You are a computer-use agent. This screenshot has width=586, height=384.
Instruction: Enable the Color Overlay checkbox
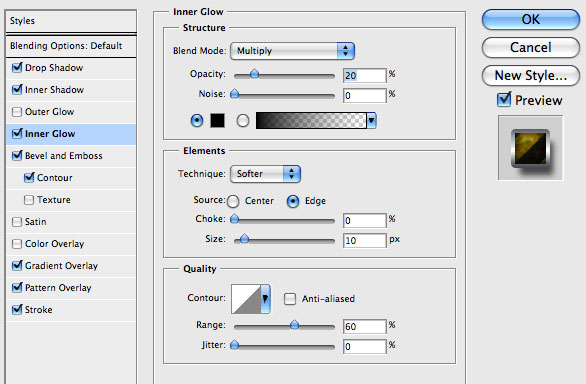(17, 244)
